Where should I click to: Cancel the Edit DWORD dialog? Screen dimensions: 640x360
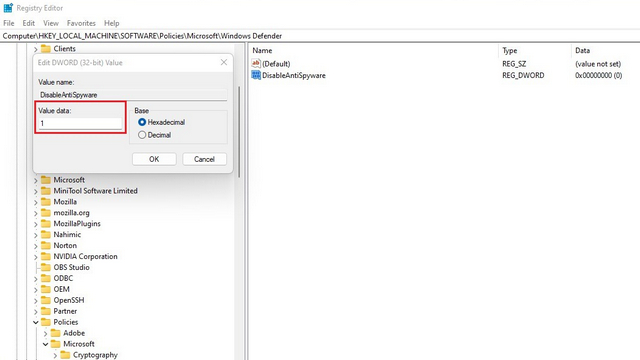(204, 159)
